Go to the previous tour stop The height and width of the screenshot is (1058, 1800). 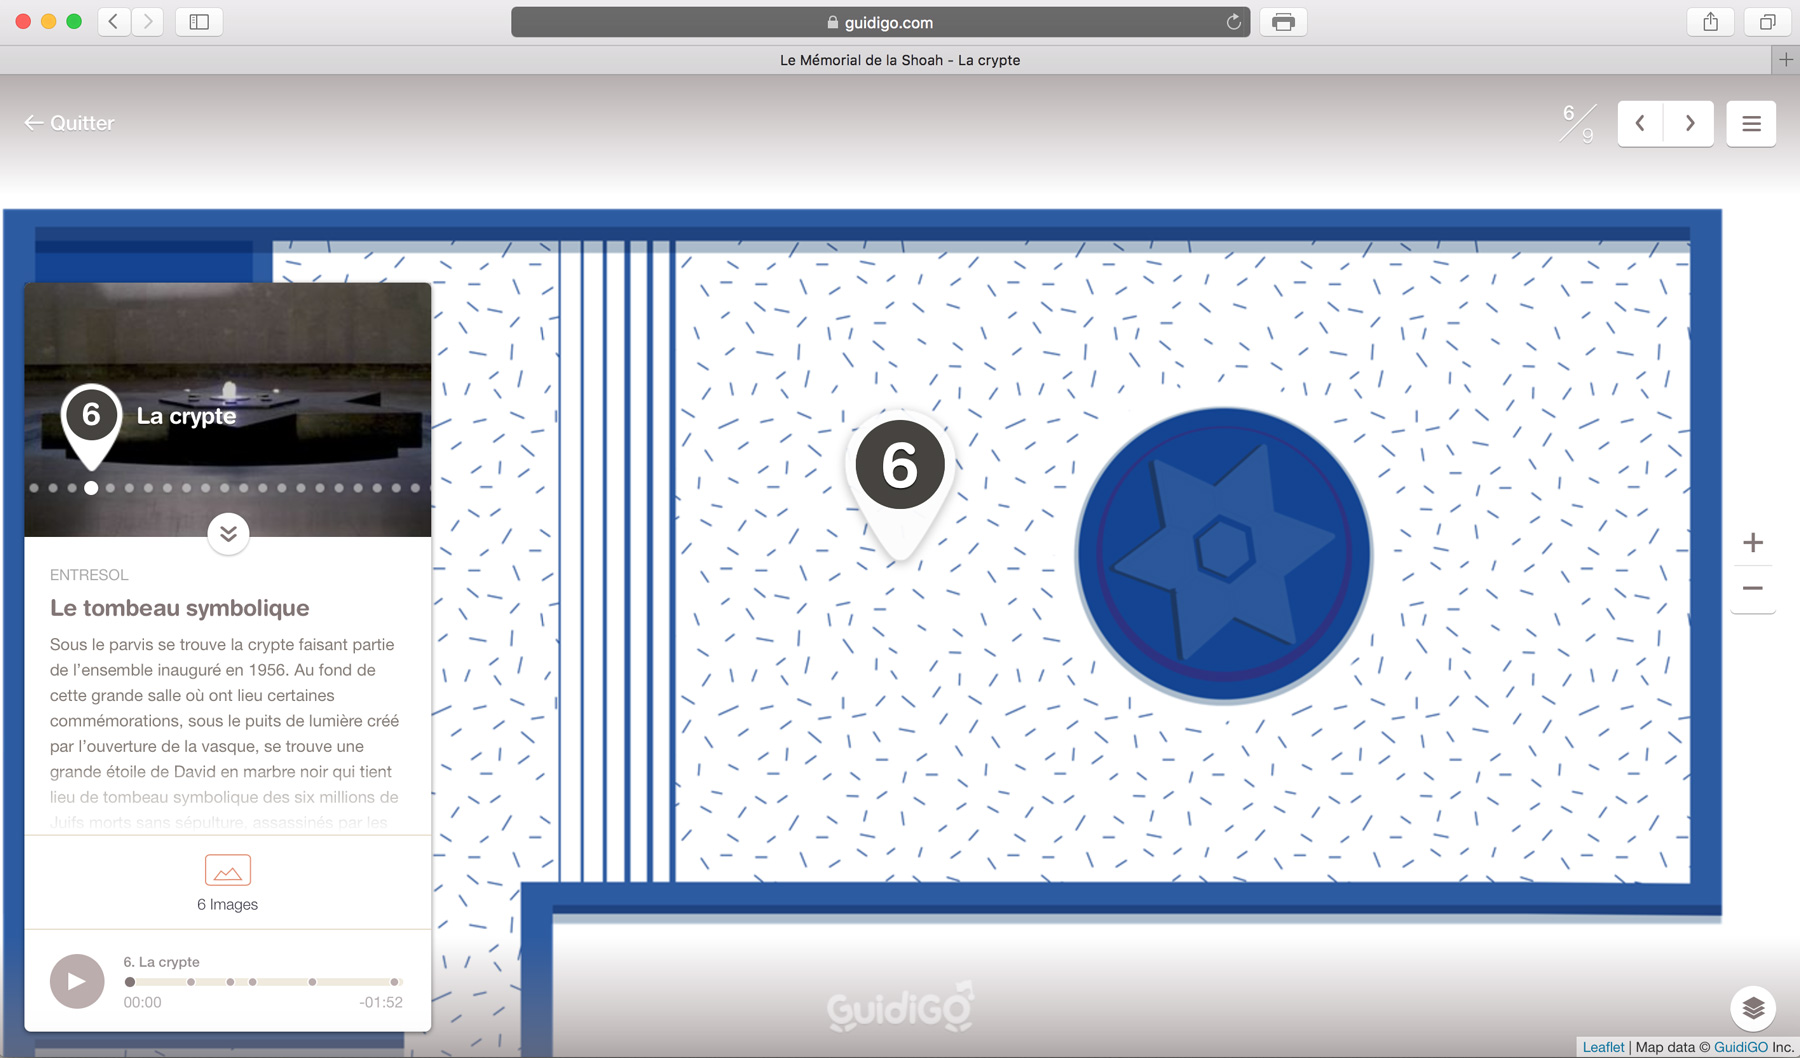click(x=1640, y=124)
